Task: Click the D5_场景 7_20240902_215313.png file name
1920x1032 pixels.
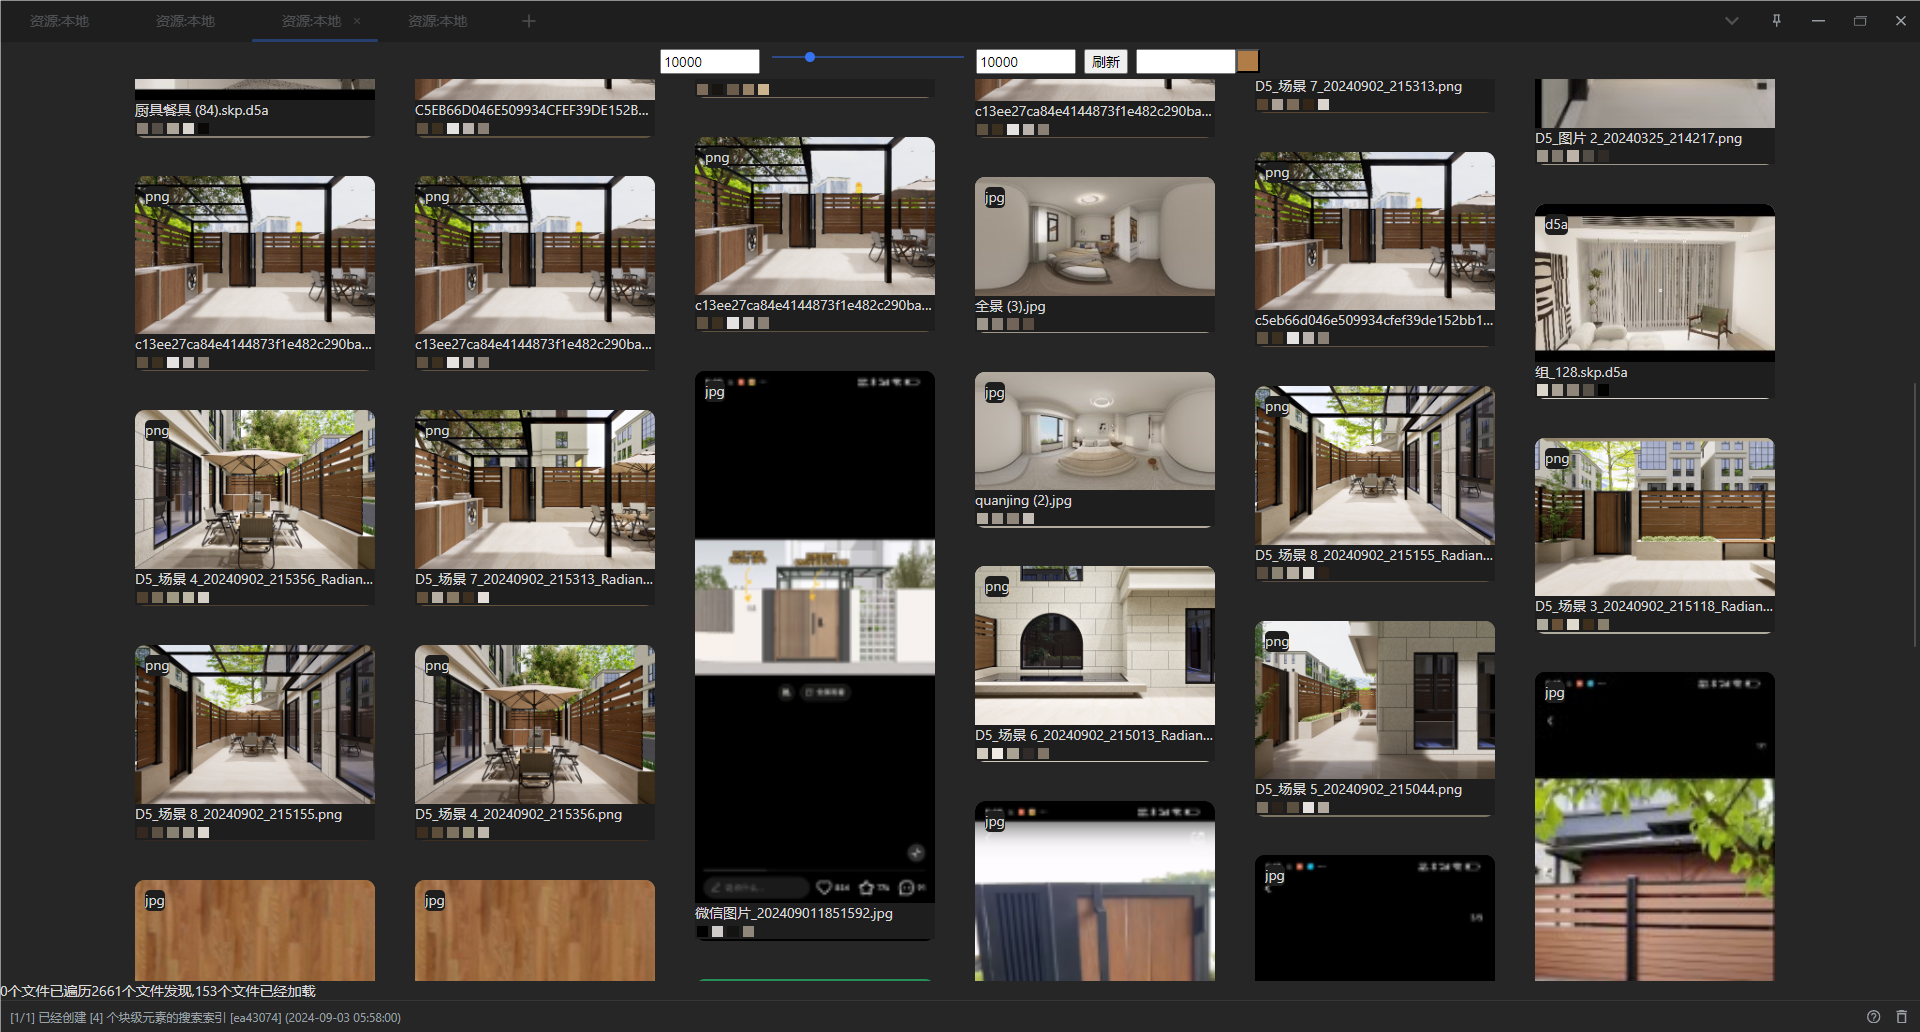Action: pyautogui.click(x=1358, y=86)
